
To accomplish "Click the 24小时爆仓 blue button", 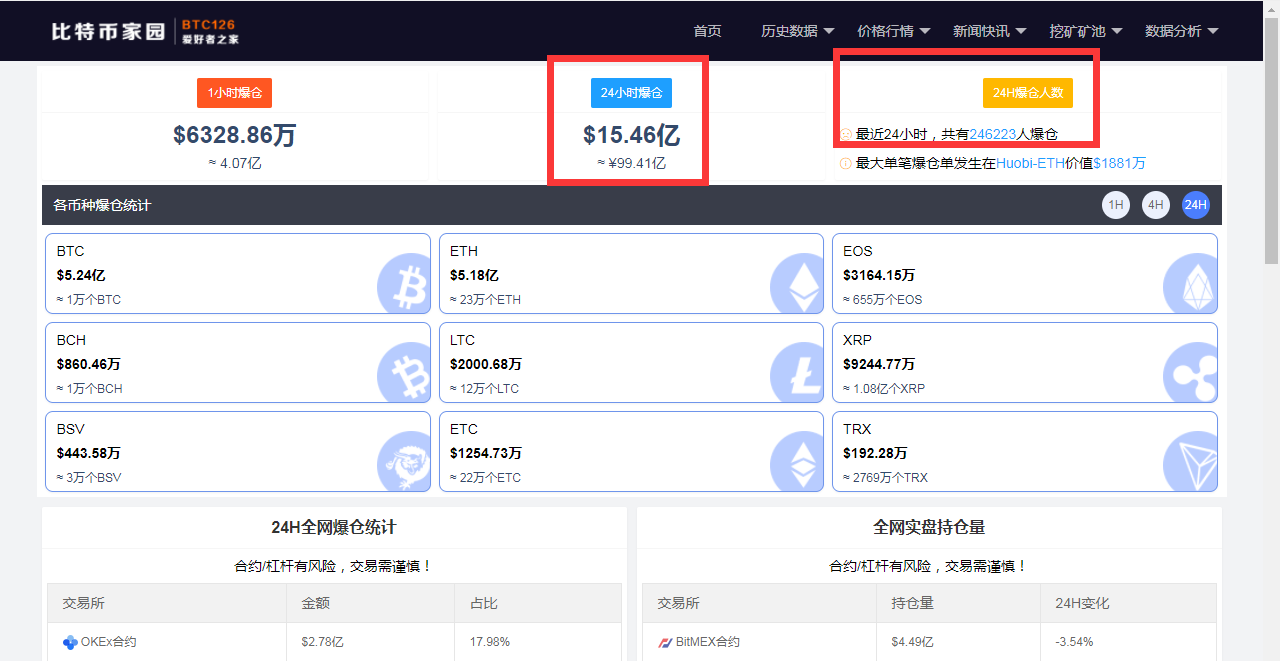I will 631,93.
